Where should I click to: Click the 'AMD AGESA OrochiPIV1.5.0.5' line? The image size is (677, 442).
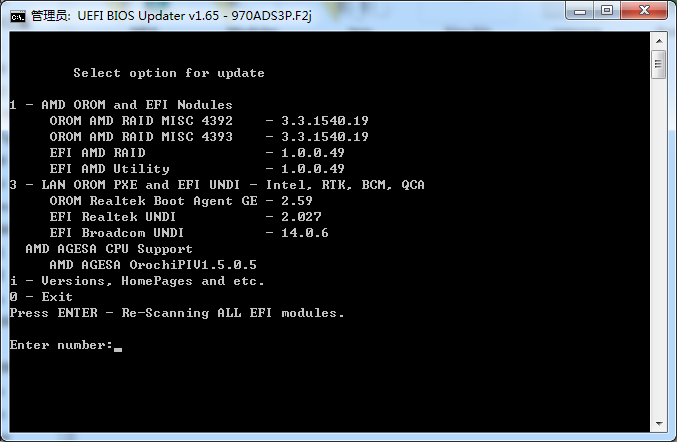(153, 265)
